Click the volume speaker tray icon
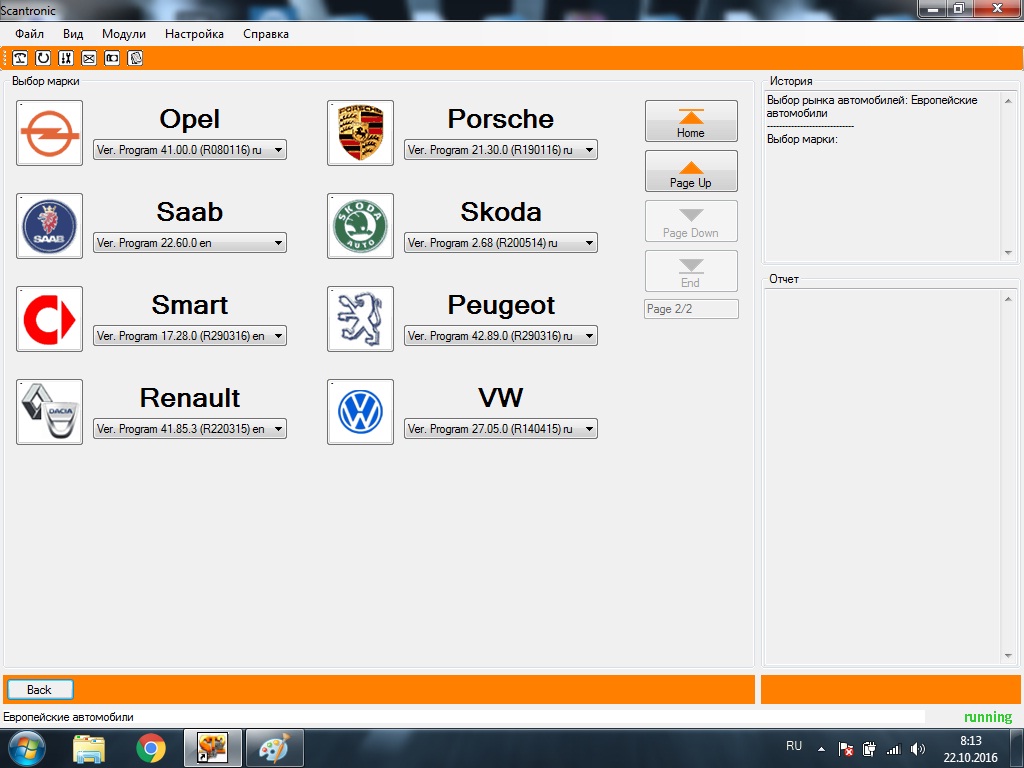Viewport: 1024px width, 768px height. (918, 749)
